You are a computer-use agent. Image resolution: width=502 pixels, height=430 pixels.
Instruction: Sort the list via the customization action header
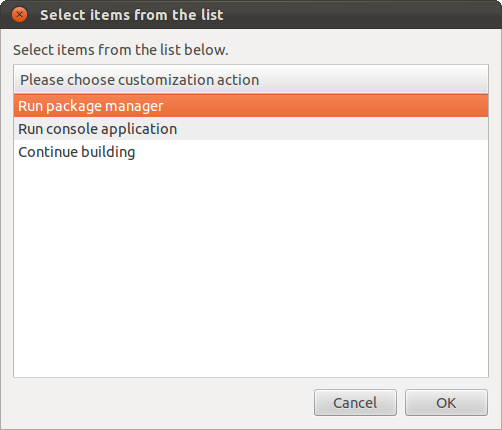[251, 79]
